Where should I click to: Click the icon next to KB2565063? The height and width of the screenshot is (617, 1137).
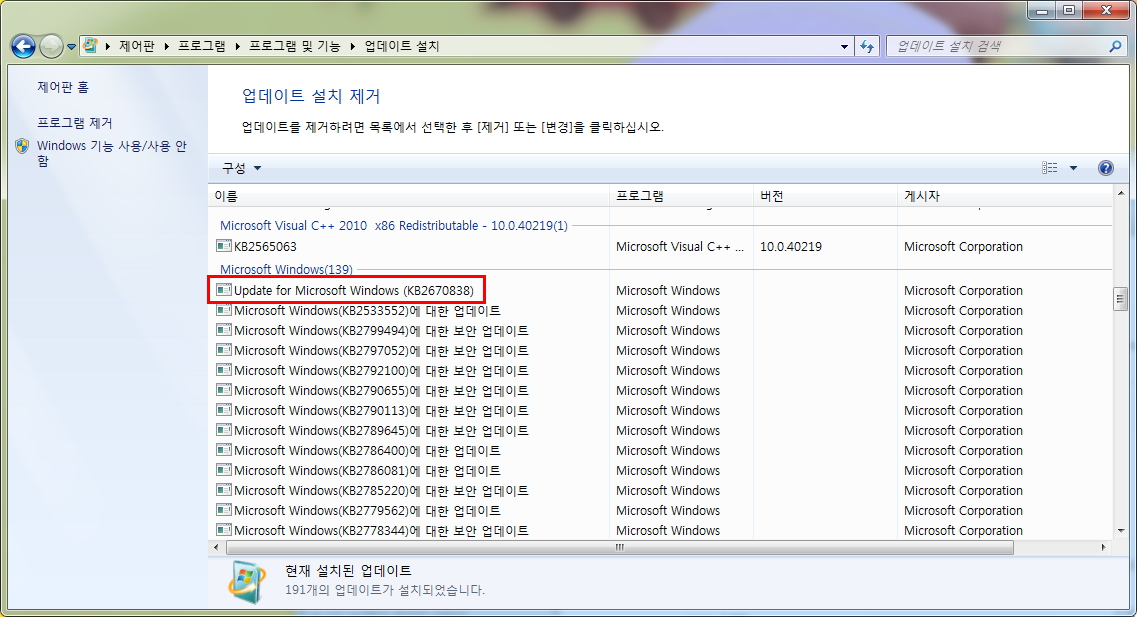point(224,246)
